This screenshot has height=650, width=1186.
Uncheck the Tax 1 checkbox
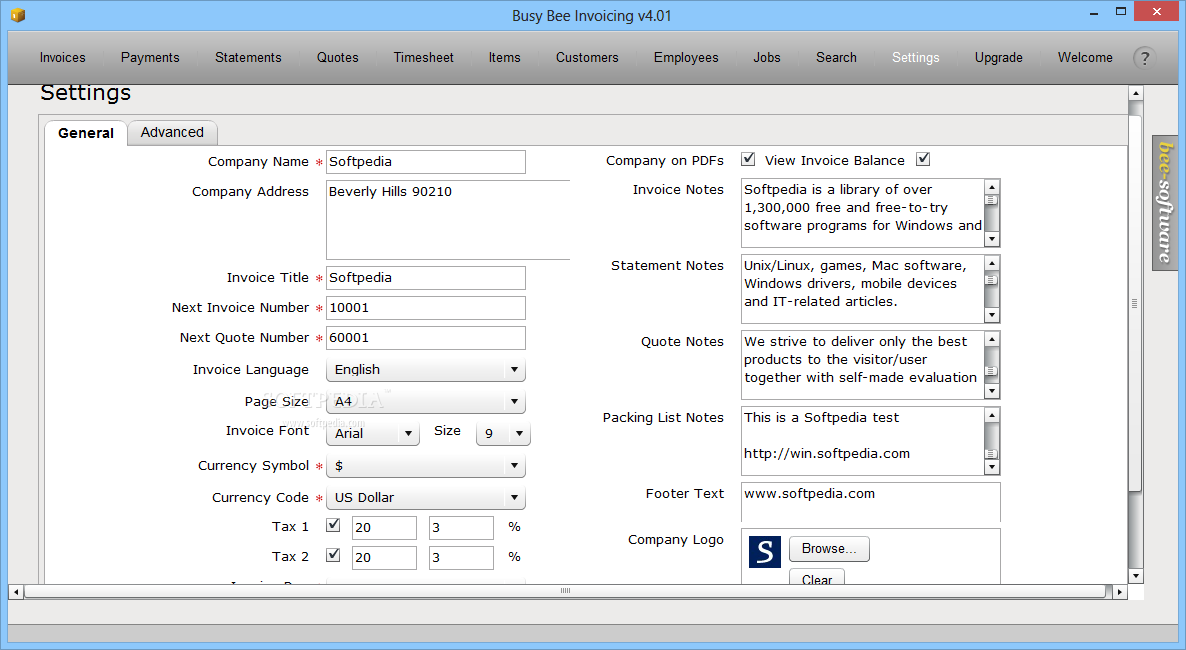tap(333, 525)
